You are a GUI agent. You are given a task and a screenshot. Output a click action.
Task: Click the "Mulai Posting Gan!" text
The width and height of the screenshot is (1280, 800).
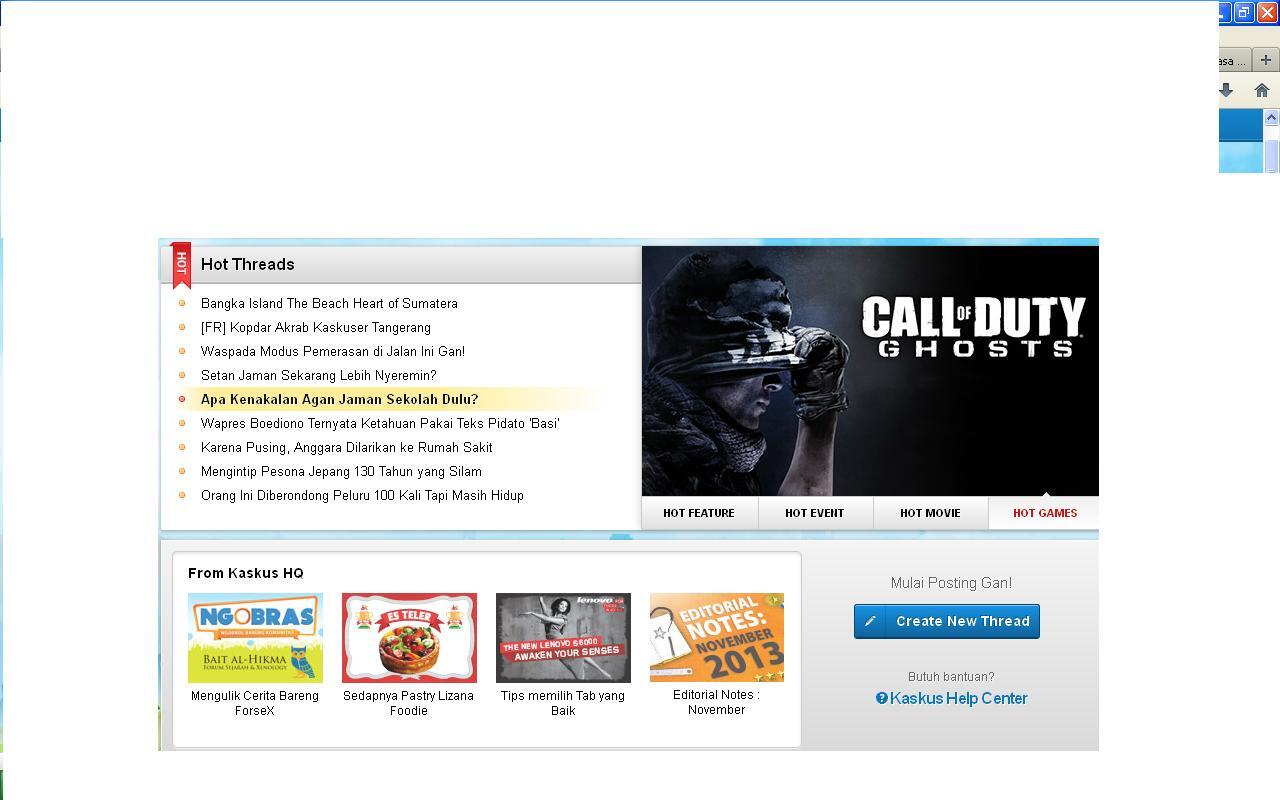pyautogui.click(x=951, y=583)
